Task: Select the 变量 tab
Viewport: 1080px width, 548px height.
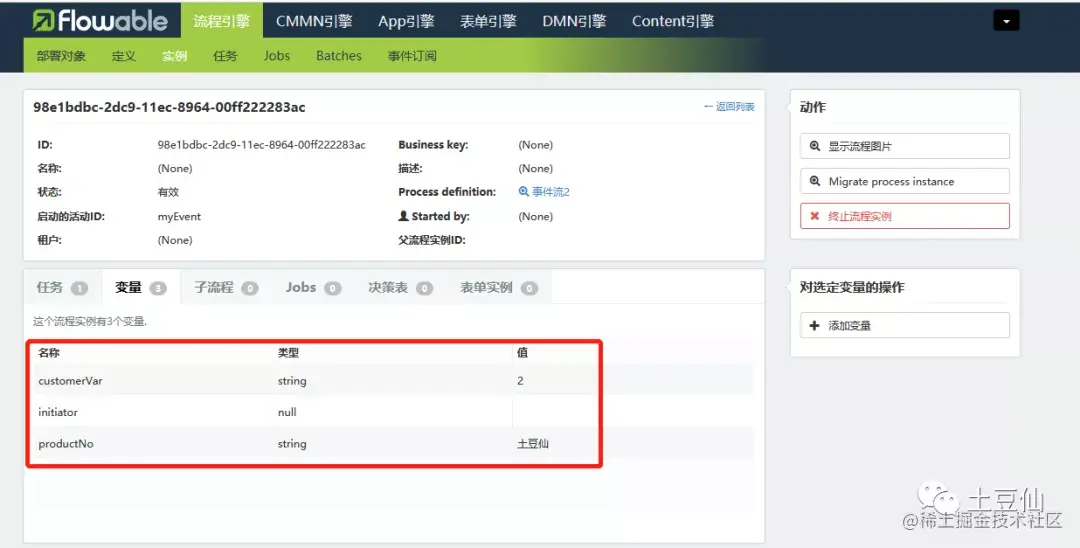Action: (x=141, y=287)
